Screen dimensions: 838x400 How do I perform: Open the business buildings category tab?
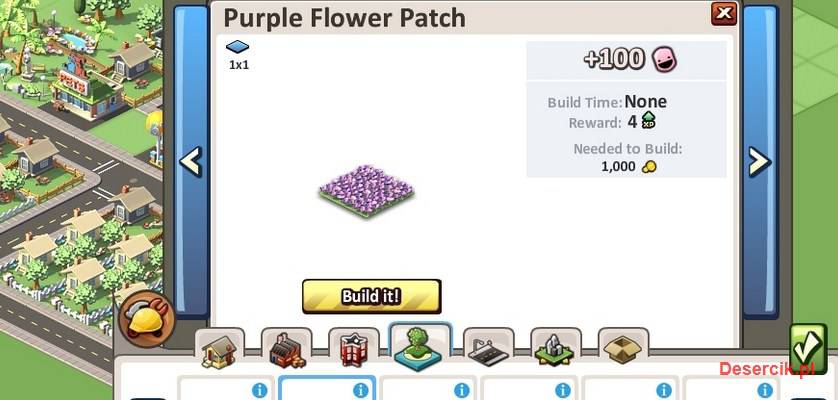click(x=287, y=350)
